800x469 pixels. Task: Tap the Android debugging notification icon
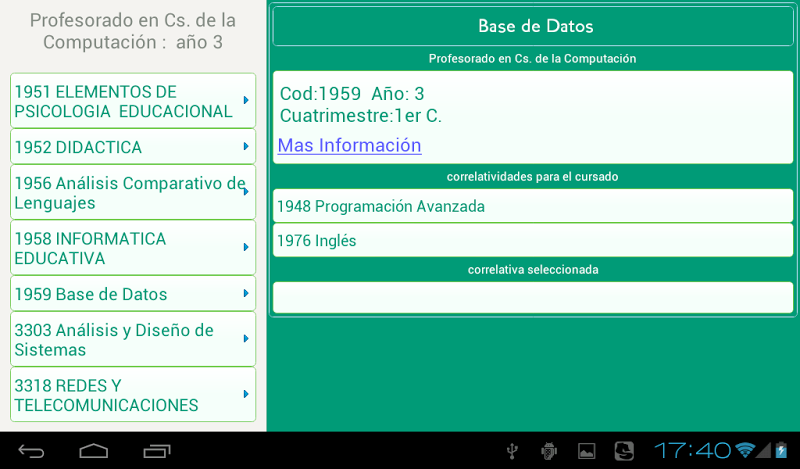549,451
